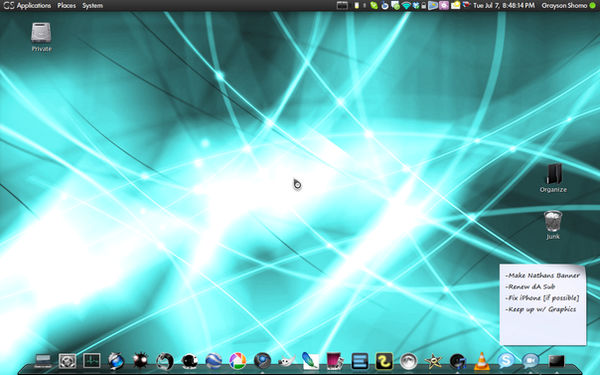
Task: Click the blue striped list dock icon
Action: coord(360,361)
